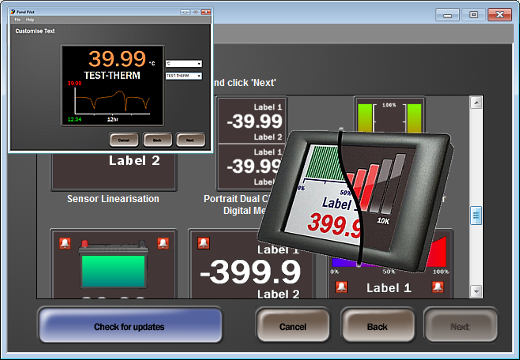Click the right alarm bell beside bottom Label 1
Image resolution: width=520 pixels, height=360 pixels.
(x=438, y=287)
